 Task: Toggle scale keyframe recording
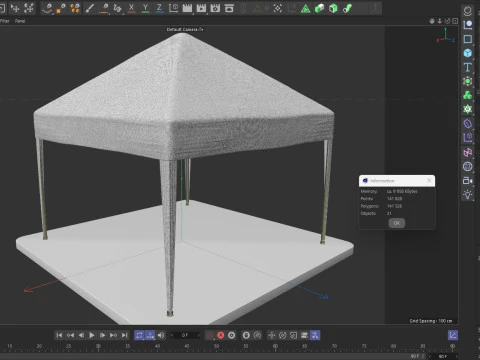point(293,335)
